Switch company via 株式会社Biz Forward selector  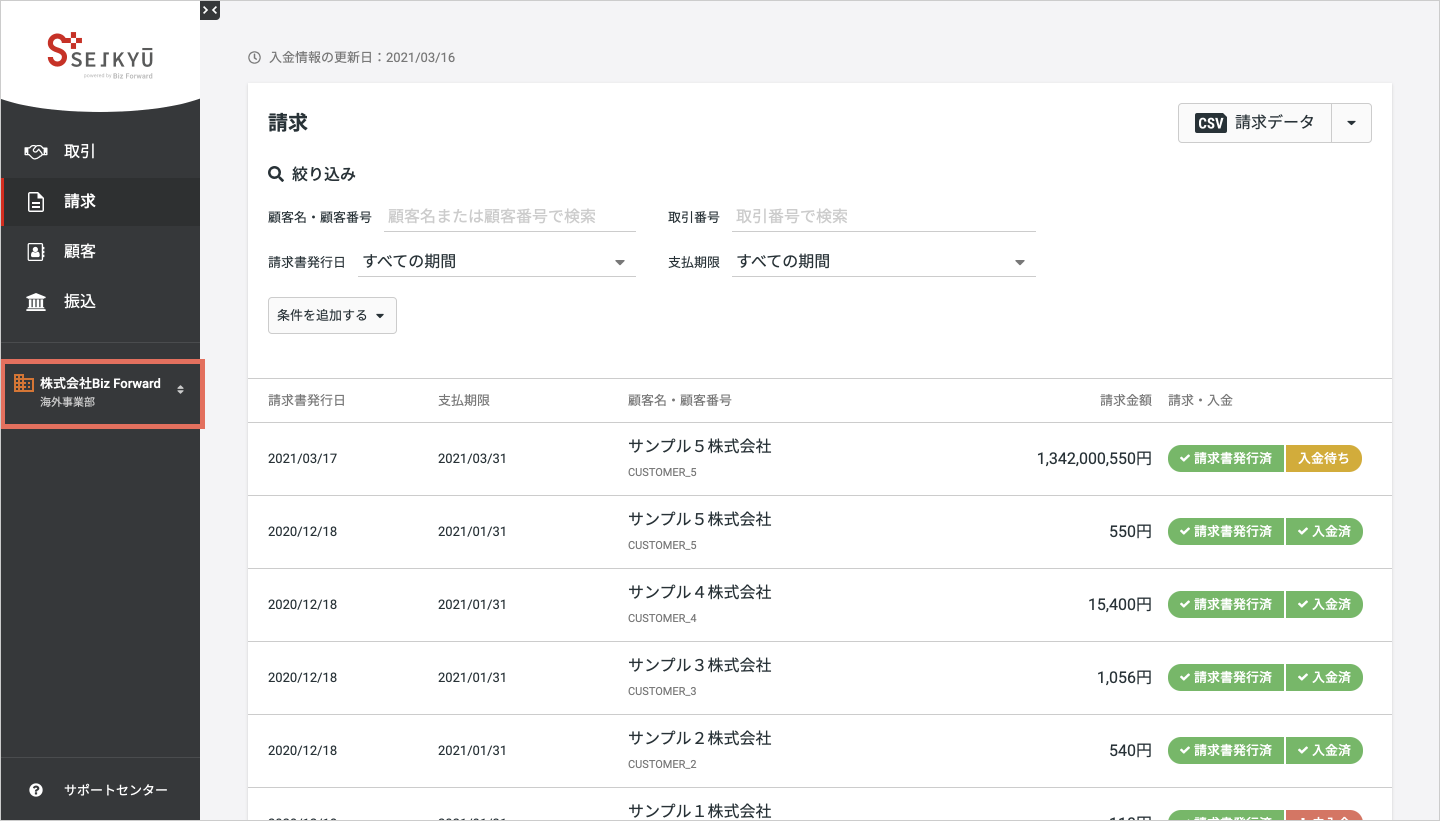(x=102, y=394)
